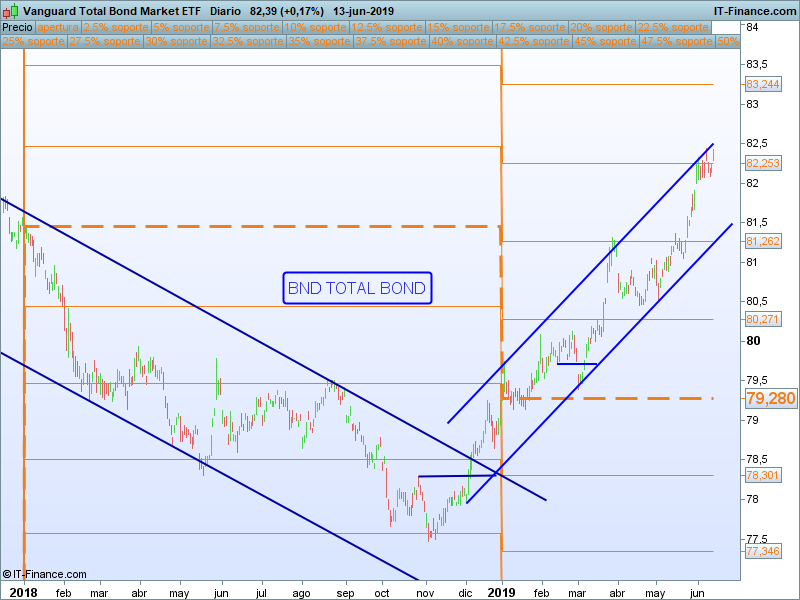Image resolution: width=800 pixels, height=600 pixels.
Task: Click the nov label on time axis
Action: (425, 593)
